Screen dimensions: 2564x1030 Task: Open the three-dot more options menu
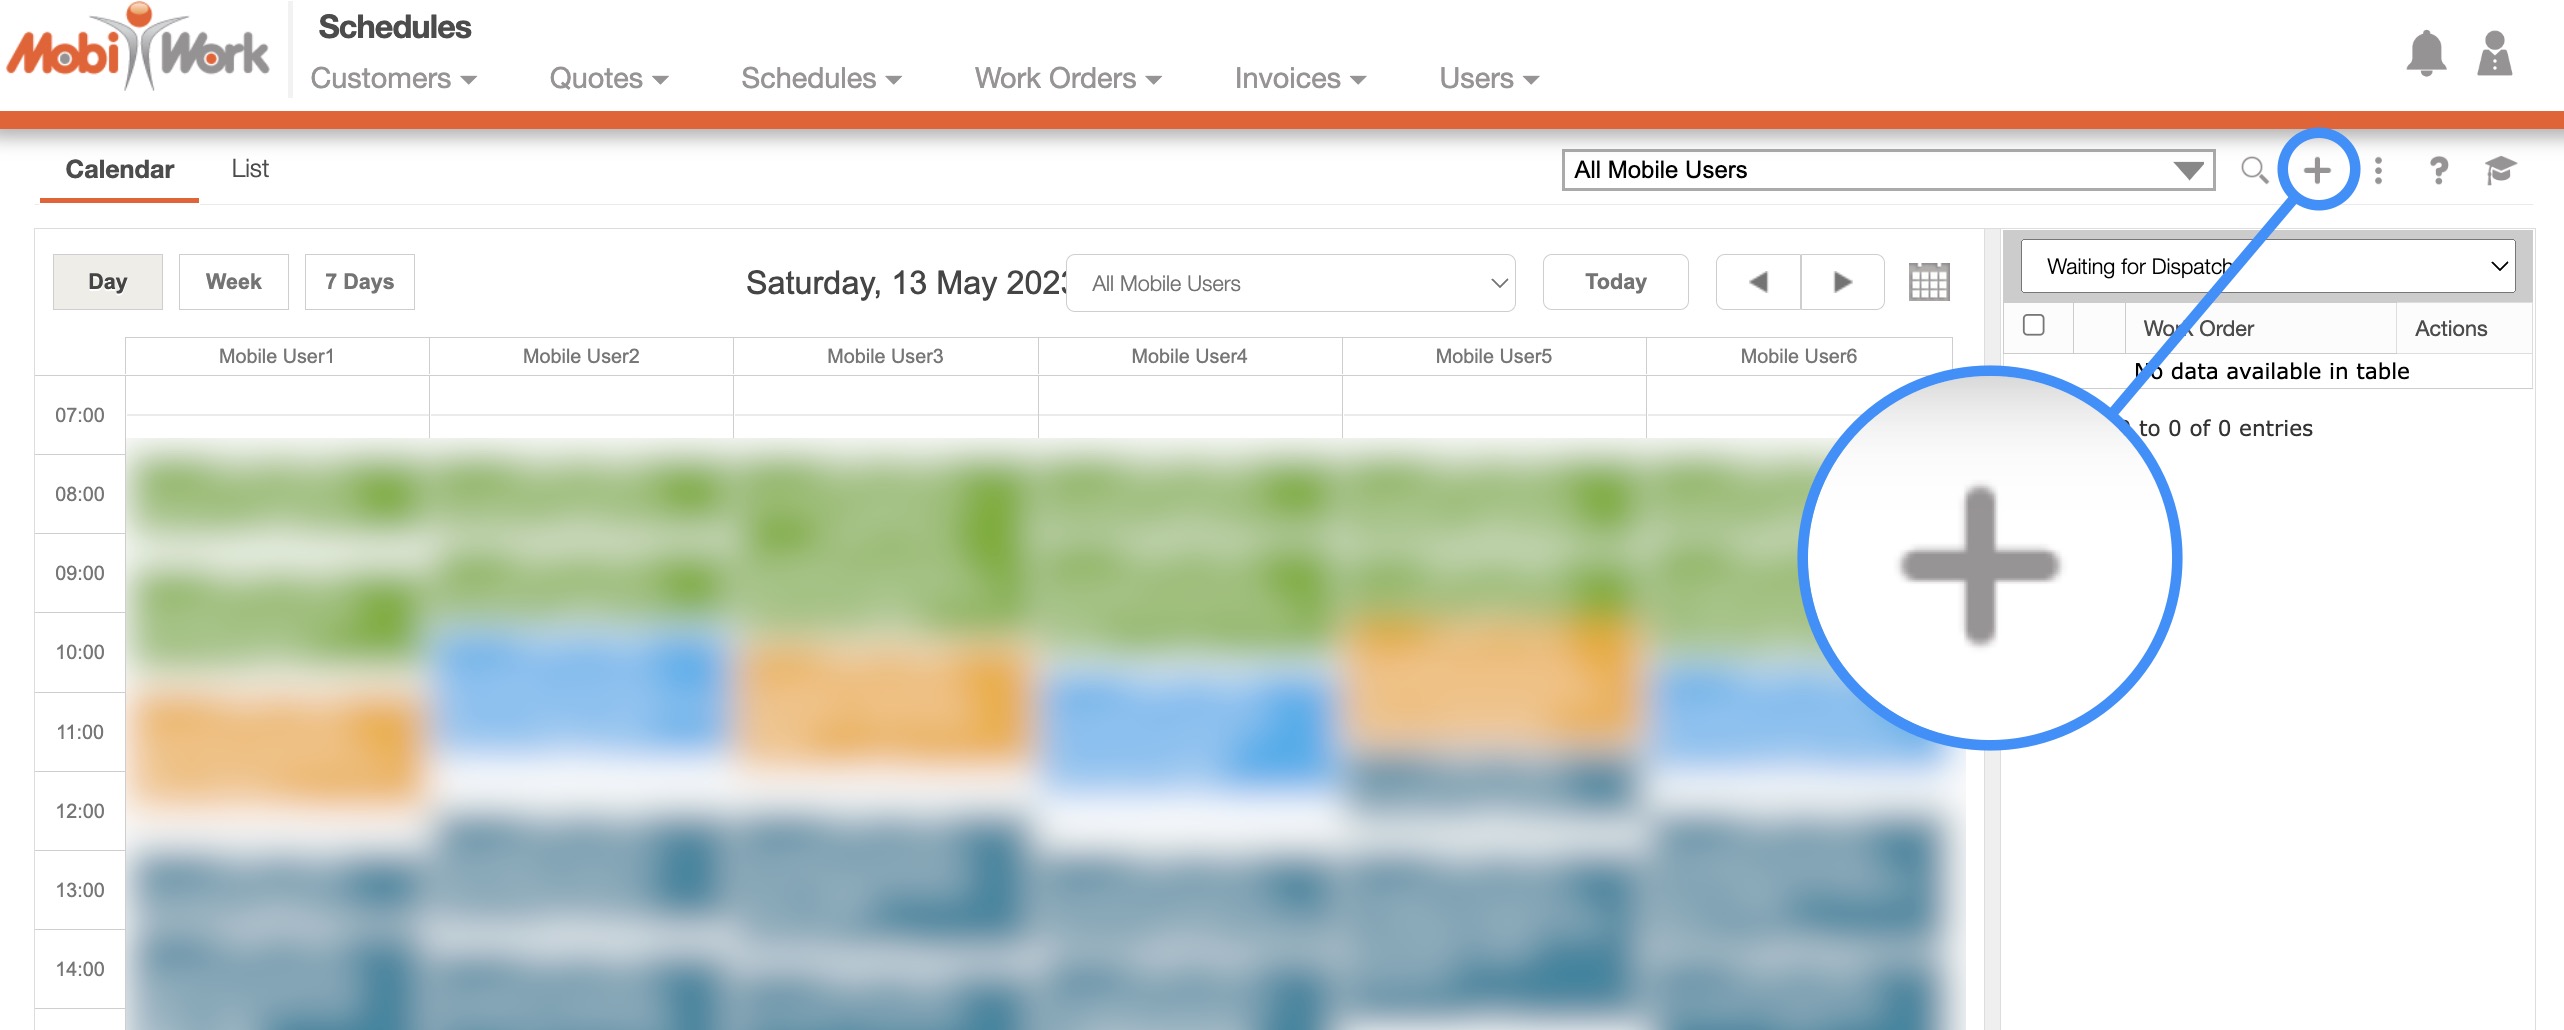(x=2379, y=170)
